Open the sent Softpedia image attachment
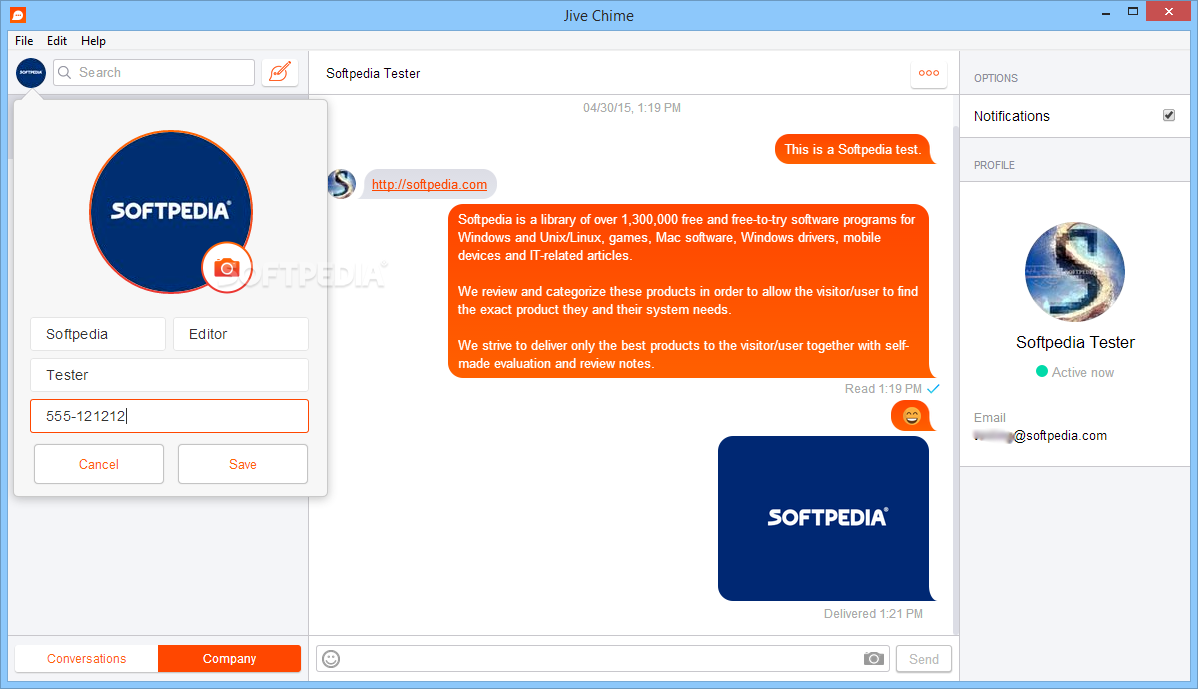1198x689 pixels. pos(824,518)
